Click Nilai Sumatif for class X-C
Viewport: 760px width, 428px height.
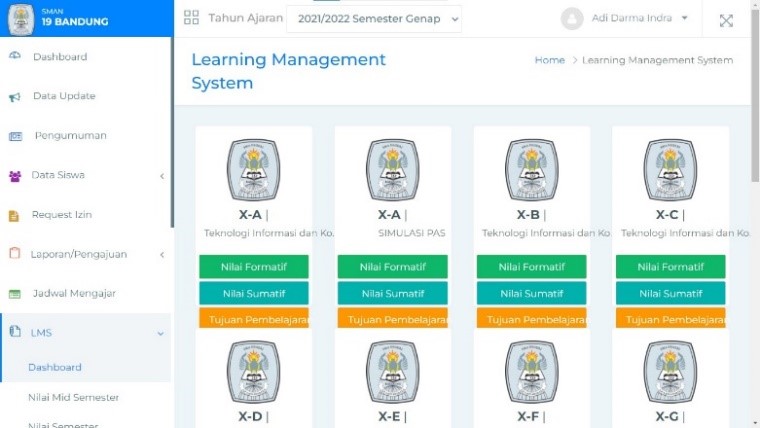(x=670, y=293)
